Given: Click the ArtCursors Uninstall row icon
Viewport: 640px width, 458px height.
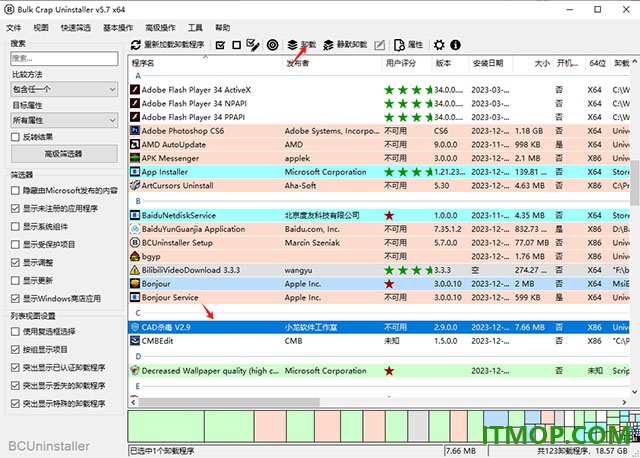Looking at the screenshot, I should point(135,185).
